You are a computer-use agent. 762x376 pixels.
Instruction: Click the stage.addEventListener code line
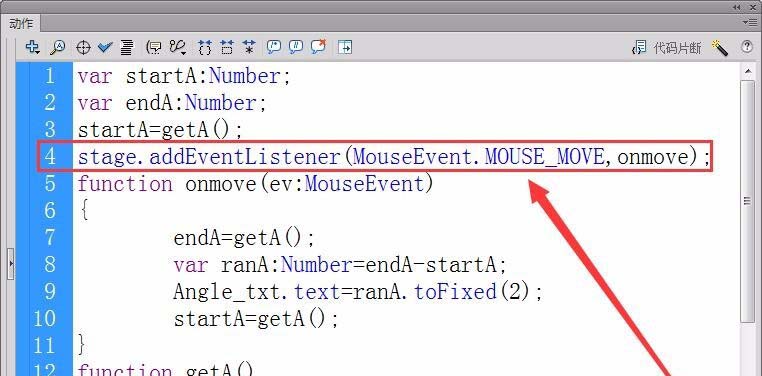click(394, 157)
